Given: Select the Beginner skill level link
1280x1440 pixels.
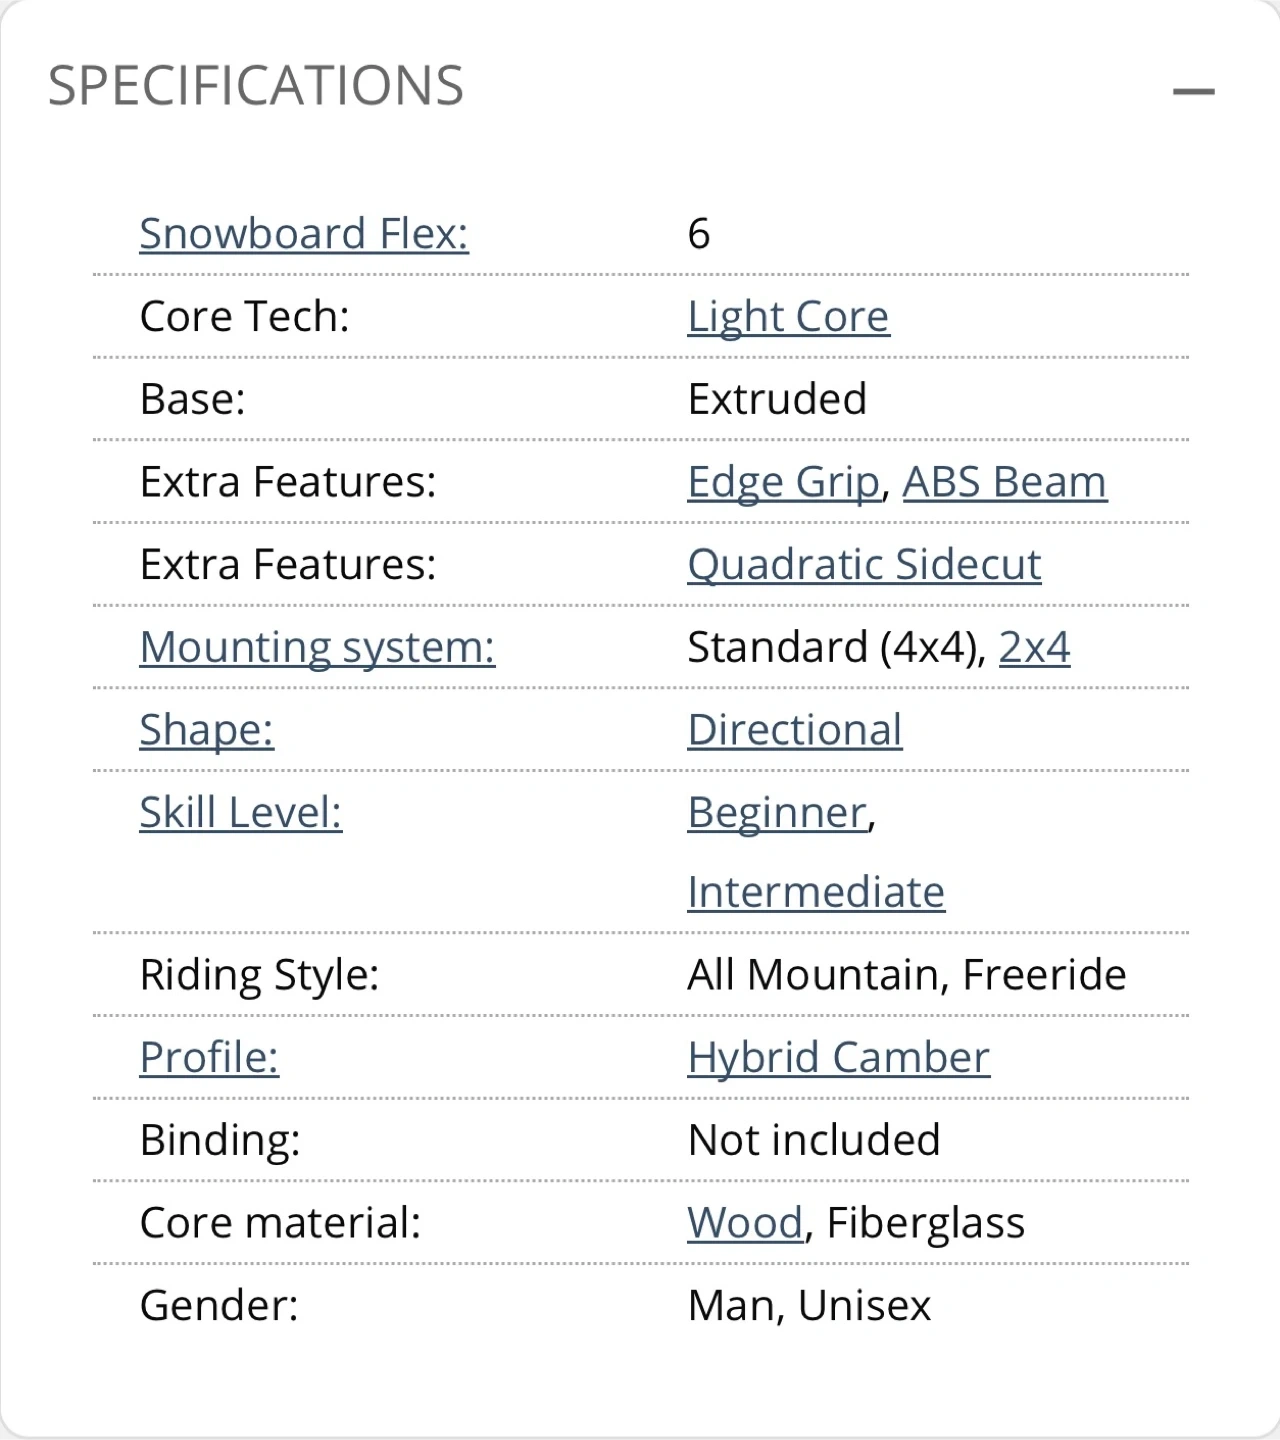Looking at the screenshot, I should pyautogui.click(x=777, y=812).
